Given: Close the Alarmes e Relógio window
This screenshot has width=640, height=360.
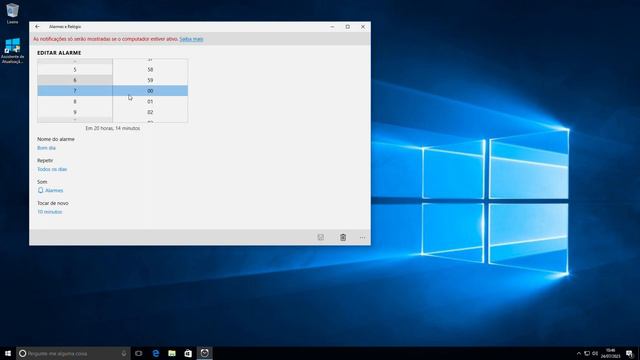Looking at the screenshot, I should point(363,27).
